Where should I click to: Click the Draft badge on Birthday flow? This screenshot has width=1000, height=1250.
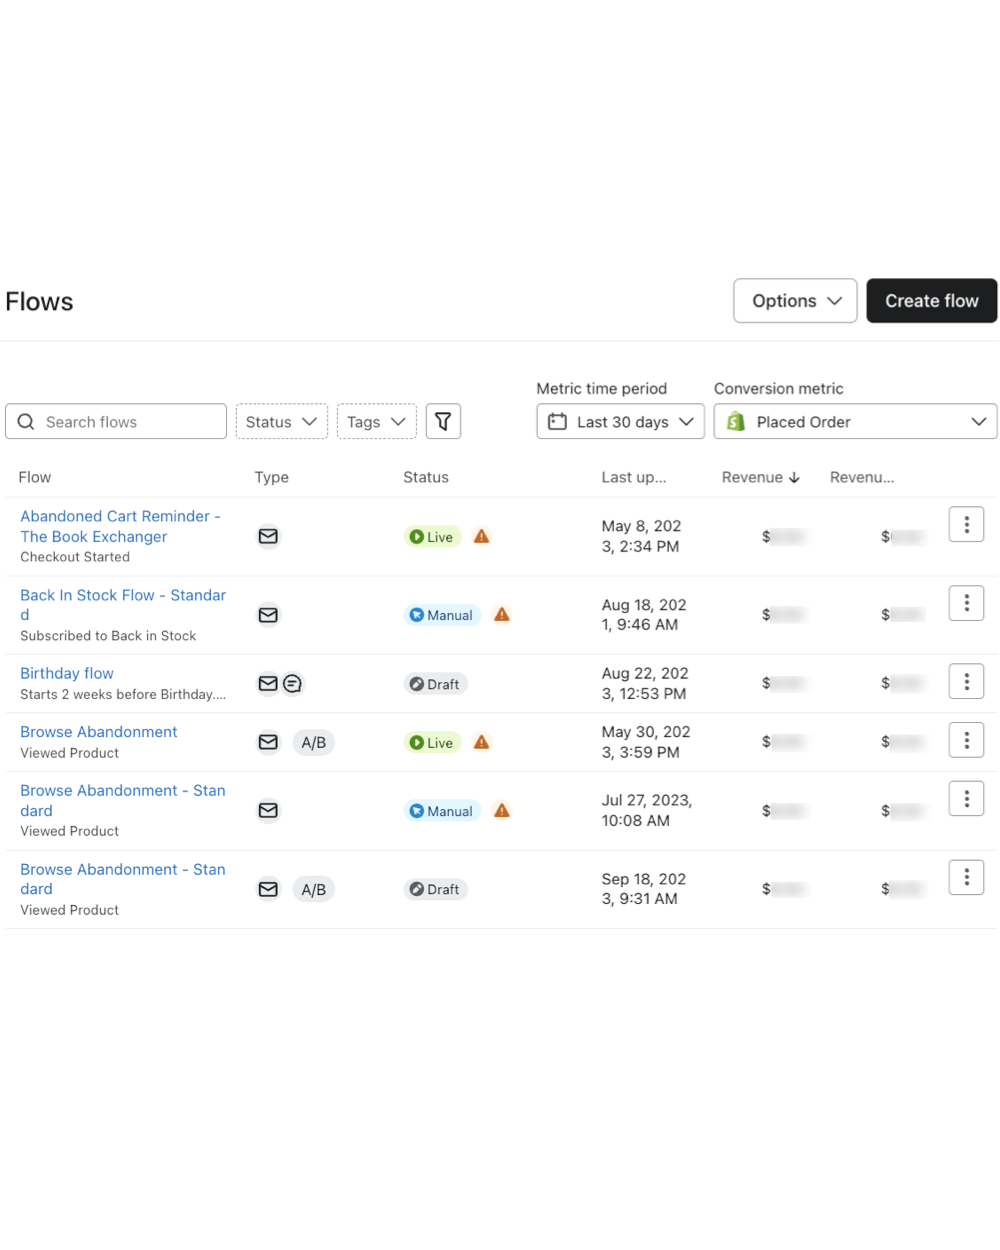click(435, 683)
